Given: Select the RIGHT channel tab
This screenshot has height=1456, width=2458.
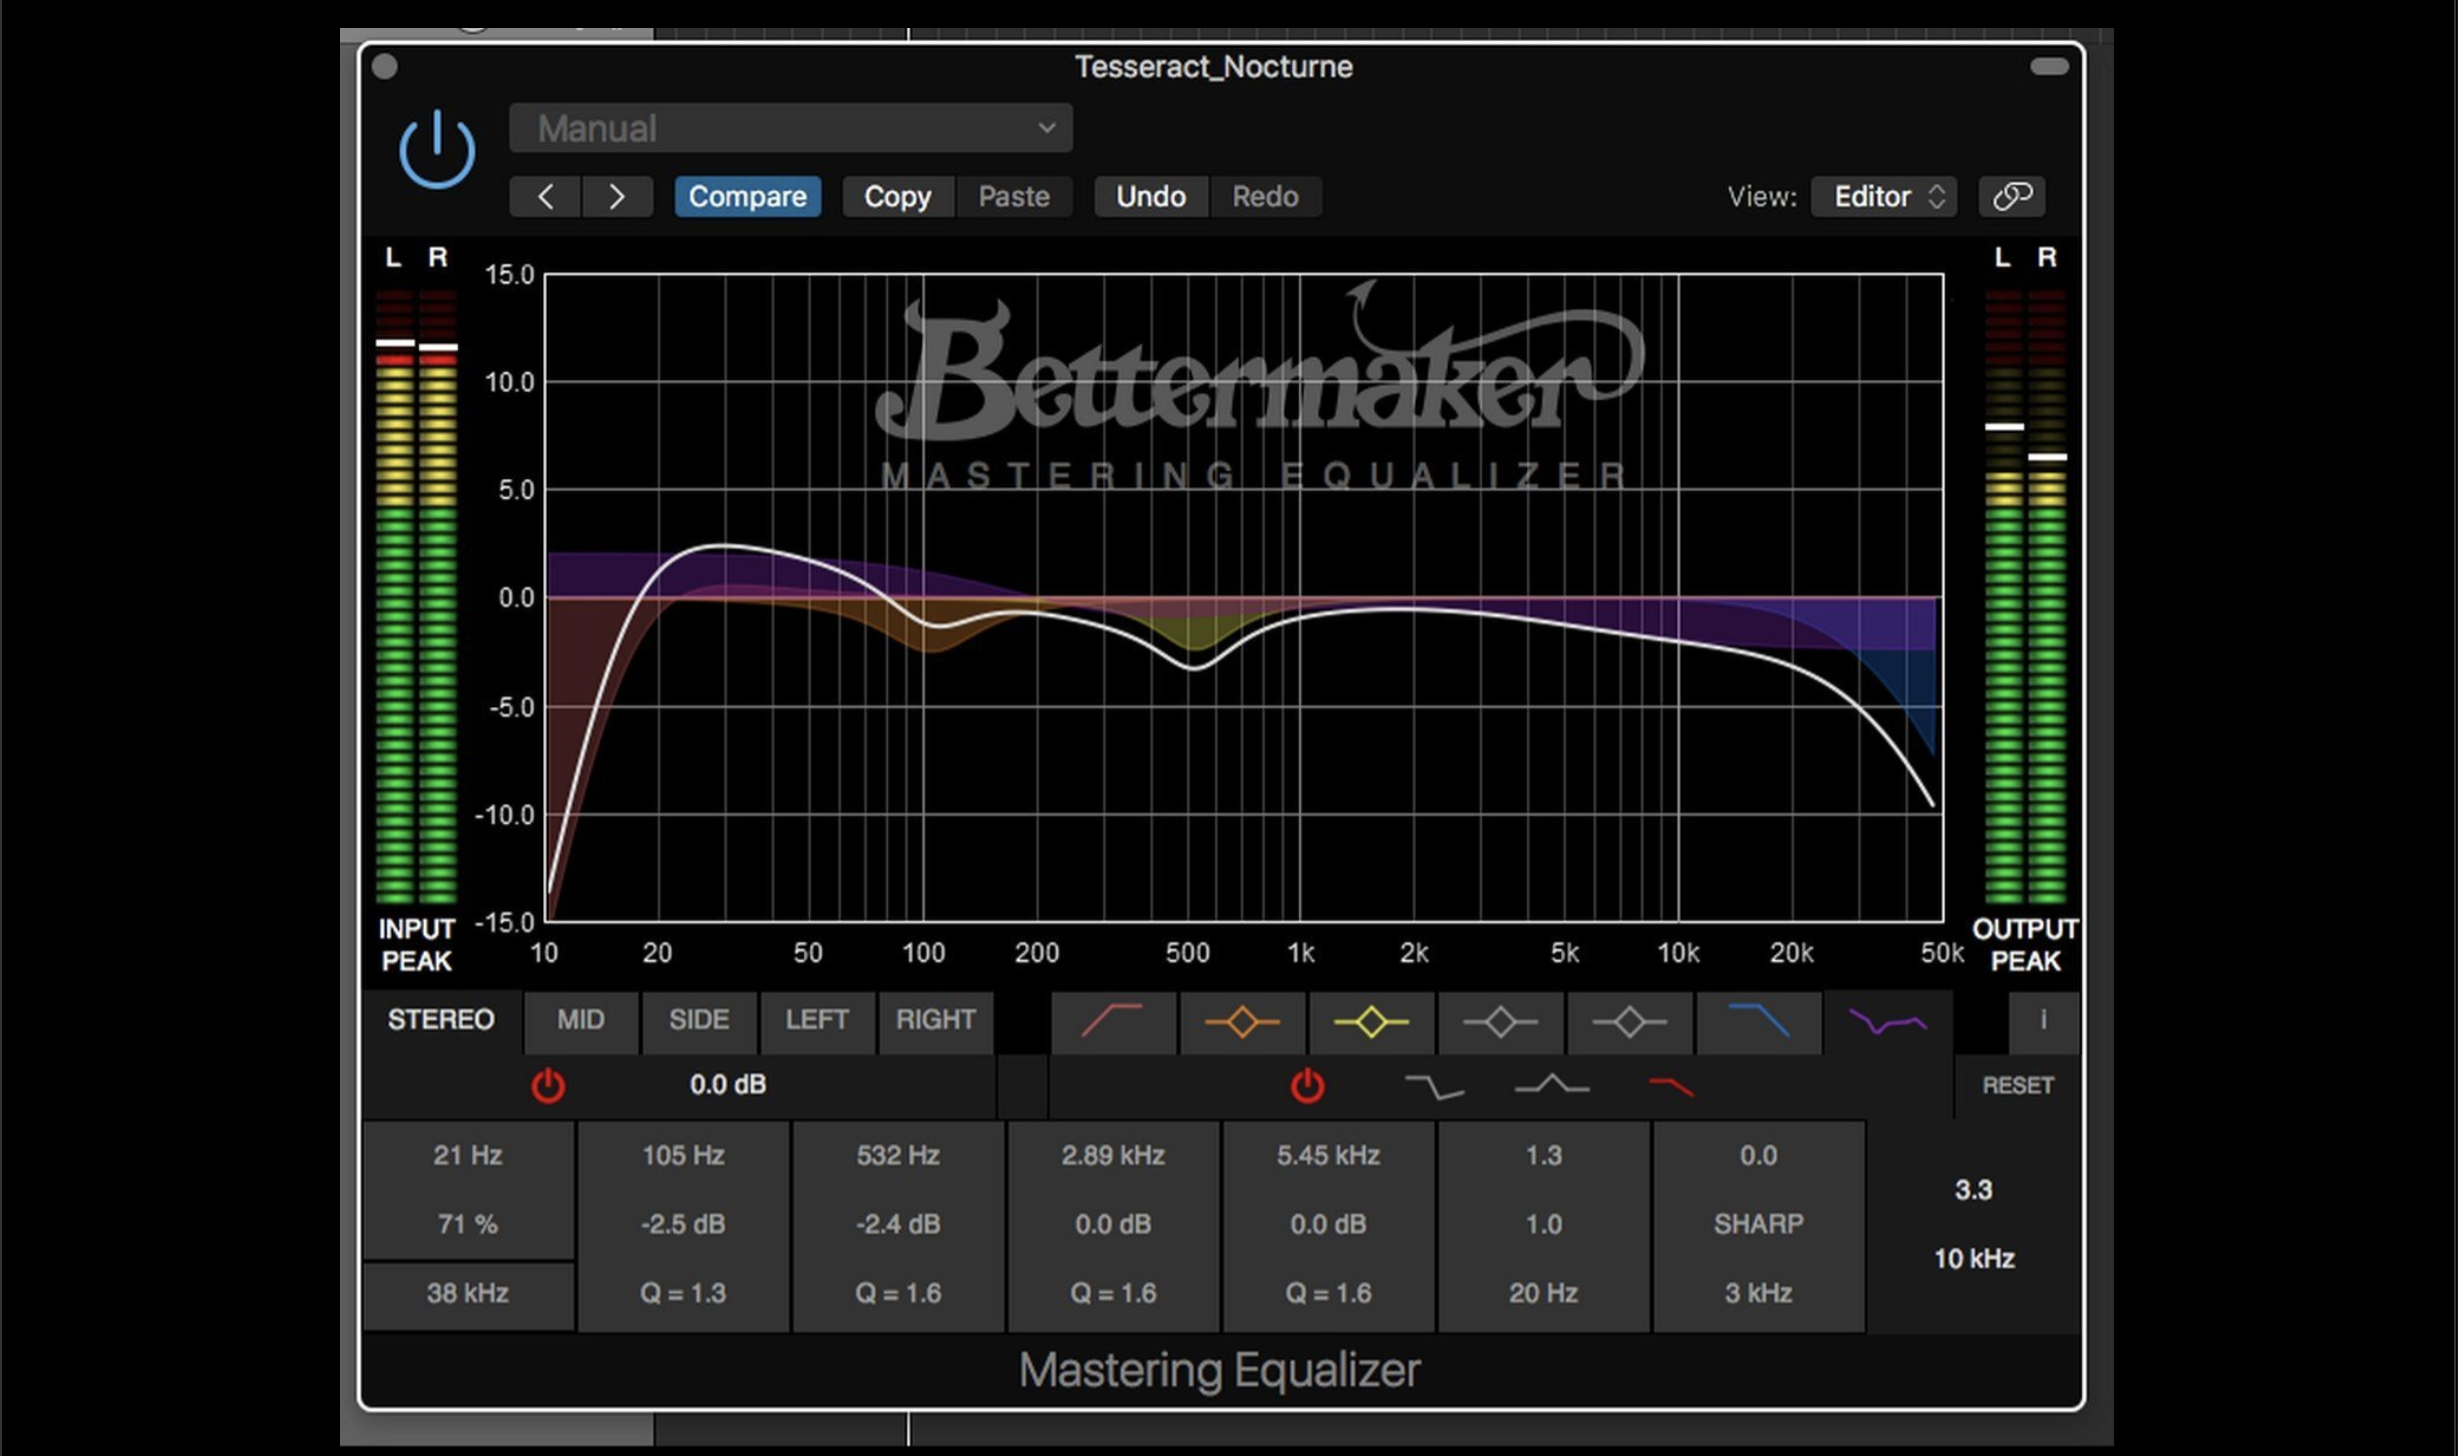Looking at the screenshot, I should pyautogui.click(x=935, y=1020).
